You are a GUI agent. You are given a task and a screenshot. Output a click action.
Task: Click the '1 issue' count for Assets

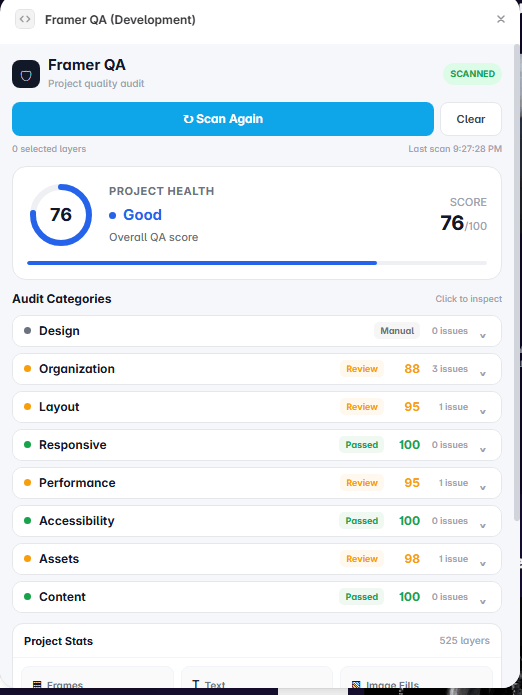click(453, 559)
